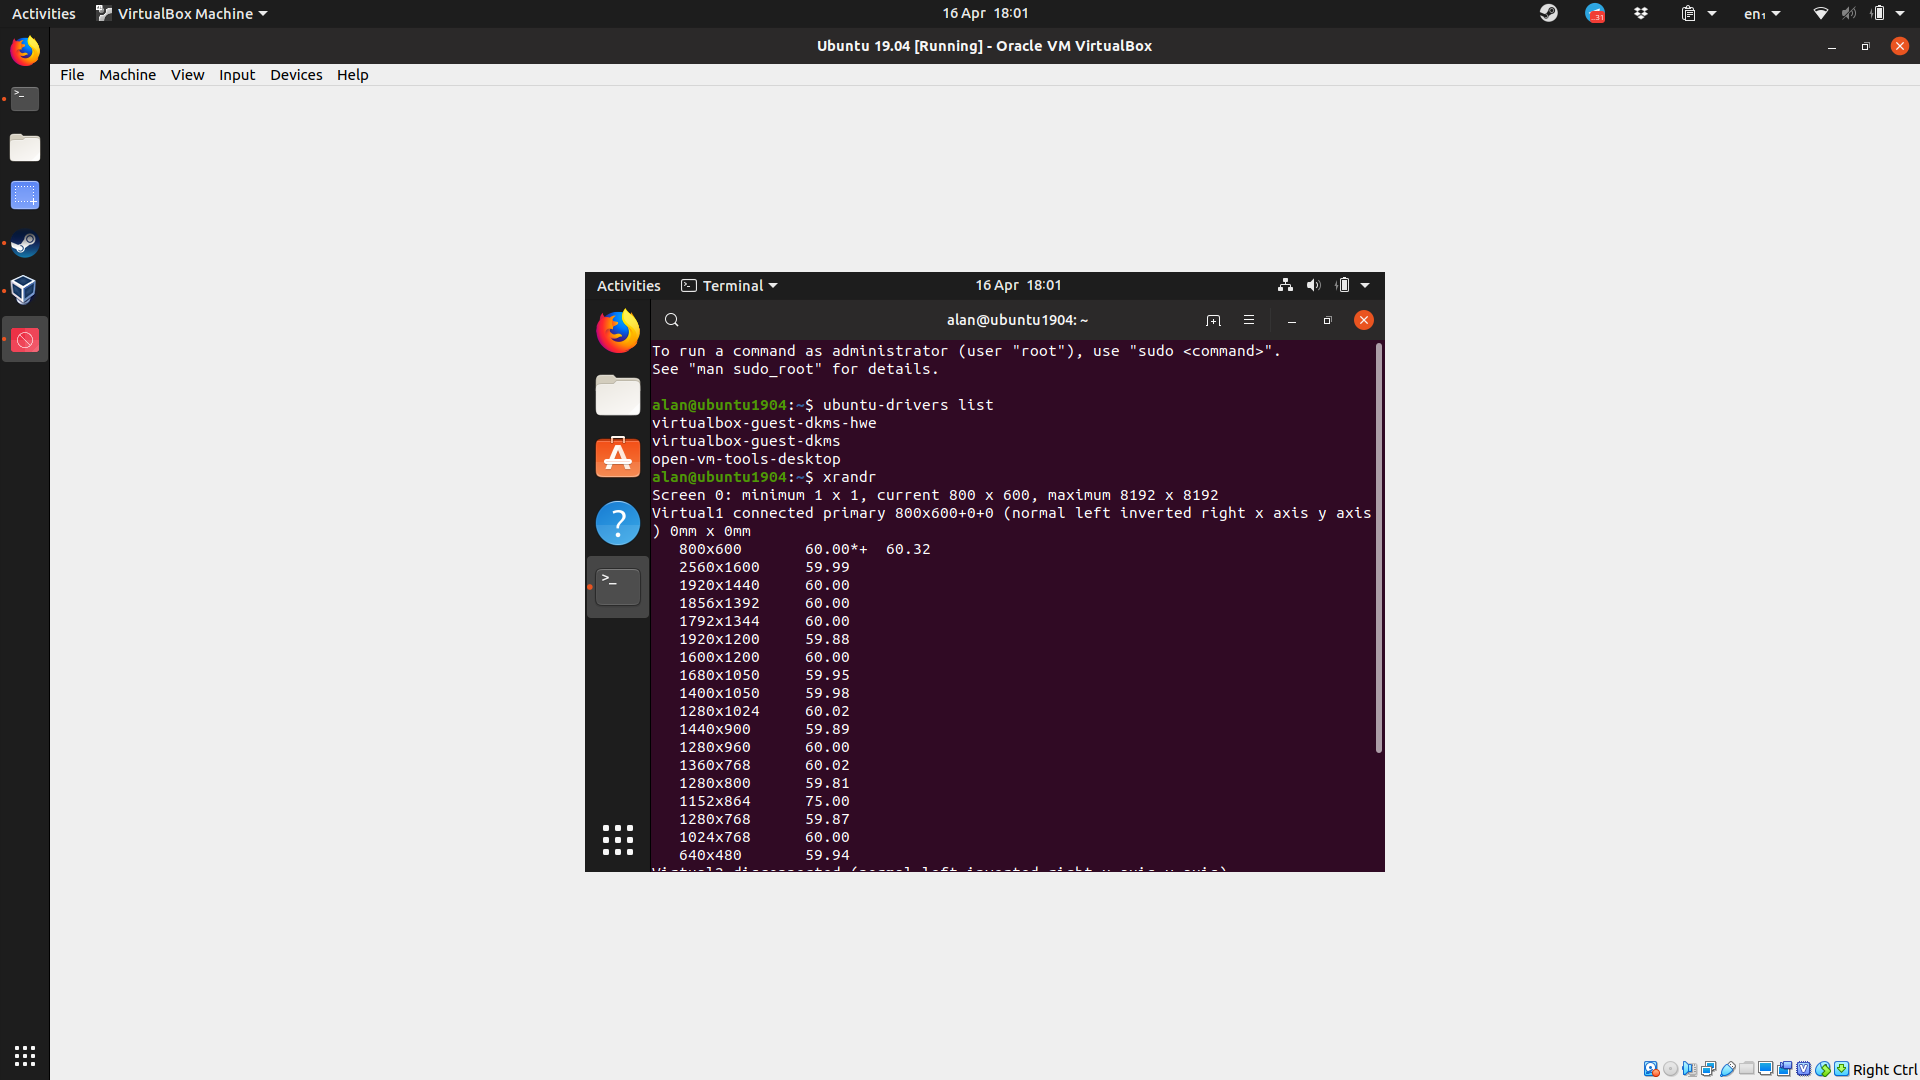Click recording status icon

click(x=1785, y=1069)
